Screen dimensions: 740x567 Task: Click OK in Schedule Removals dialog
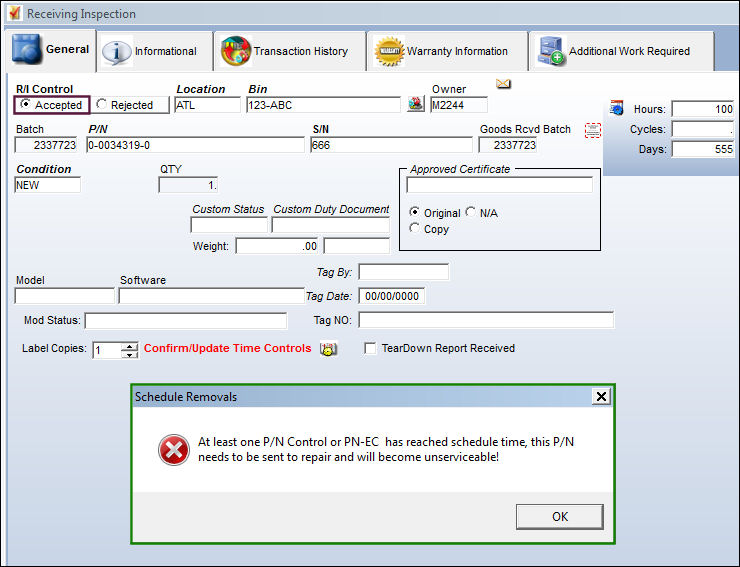[560, 516]
